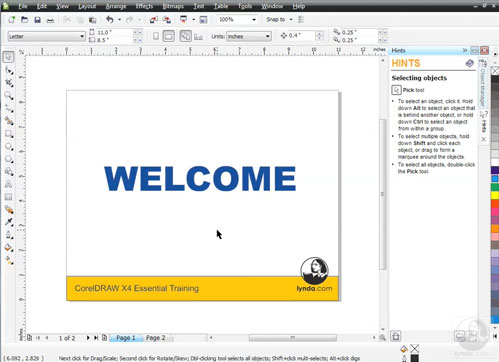Click the Save icon in the toolbar
Screen dimensions: 499x362
click(37, 20)
